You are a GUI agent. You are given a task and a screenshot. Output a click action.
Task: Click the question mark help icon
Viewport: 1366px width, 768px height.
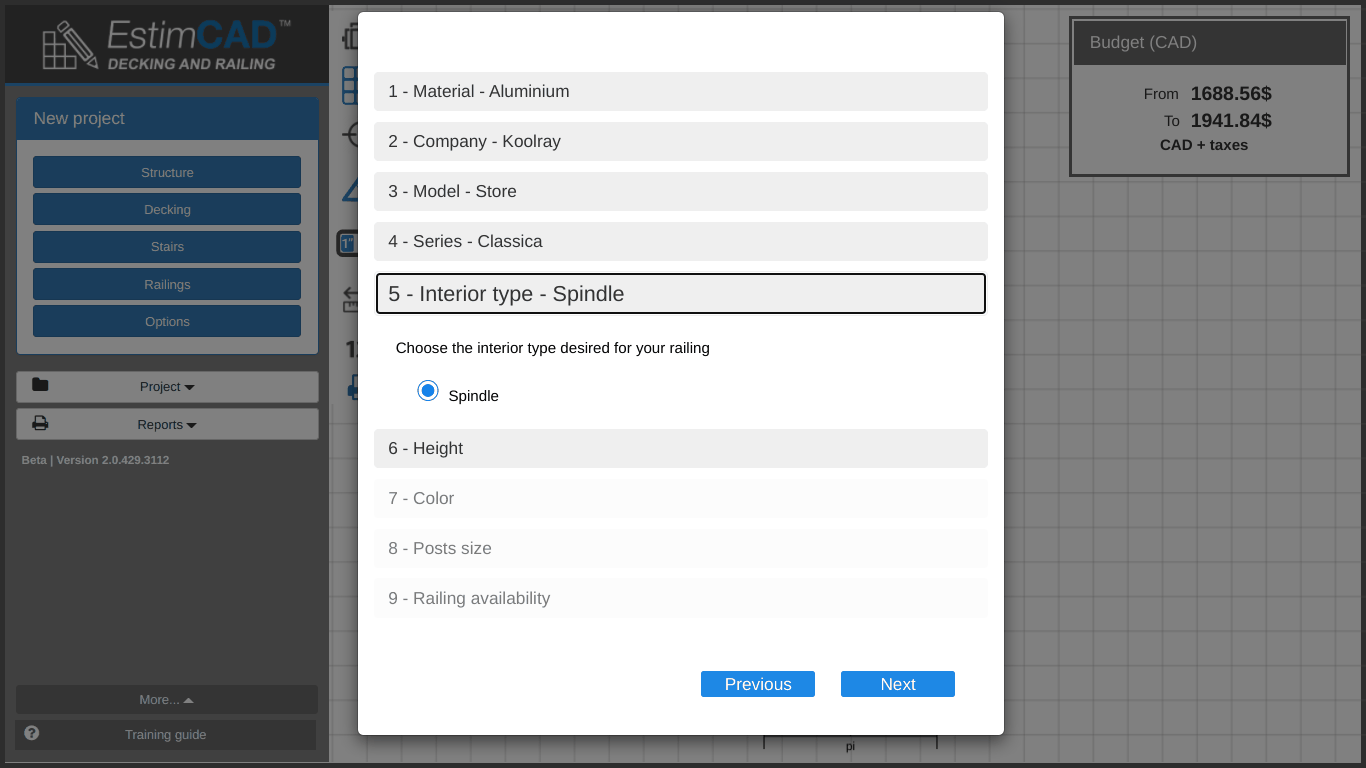coord(32,733)
